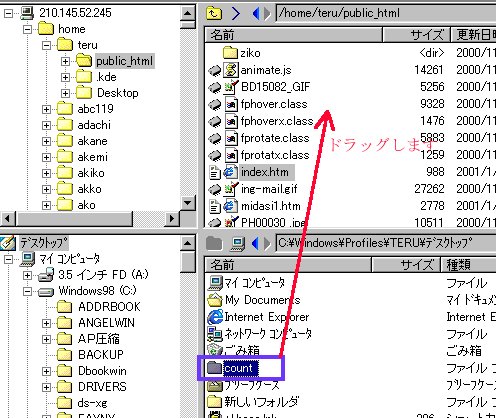Click the blue back arrow in remote toolbar
This screenshot has height=418, width=496.
256,13
